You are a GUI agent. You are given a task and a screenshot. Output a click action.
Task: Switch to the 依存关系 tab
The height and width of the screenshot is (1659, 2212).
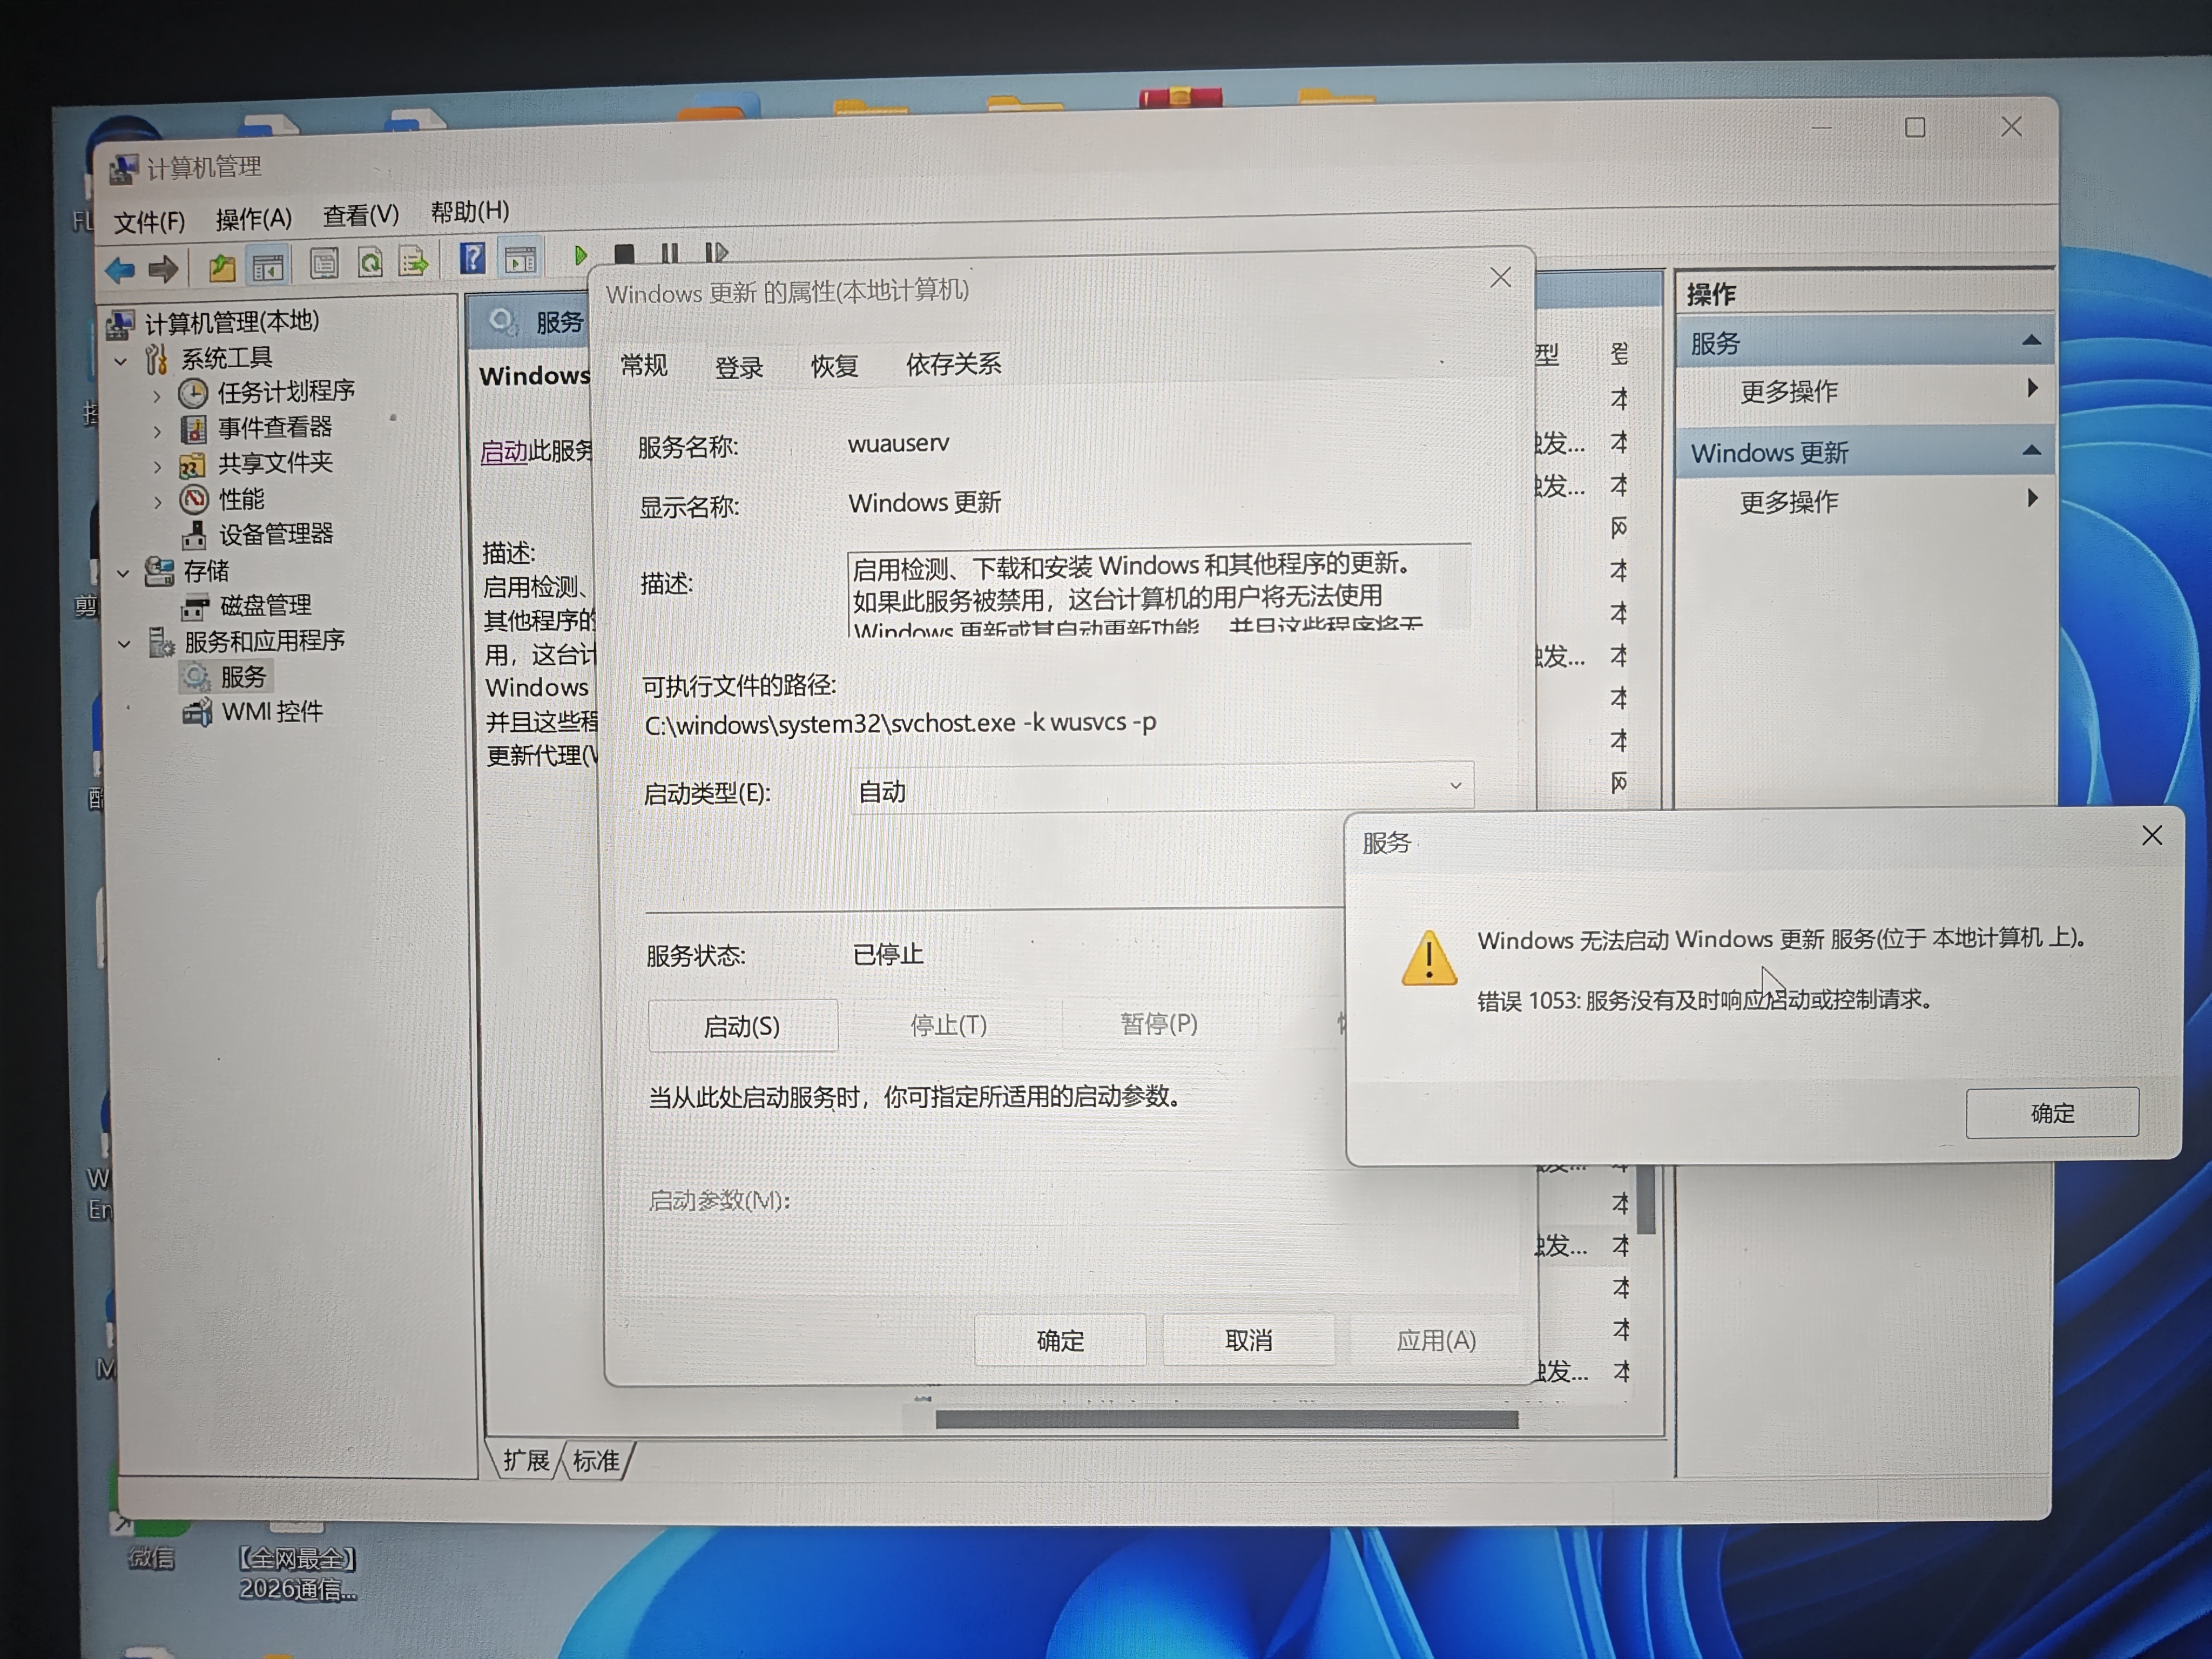pyautogui.click(x=953, y=364)
